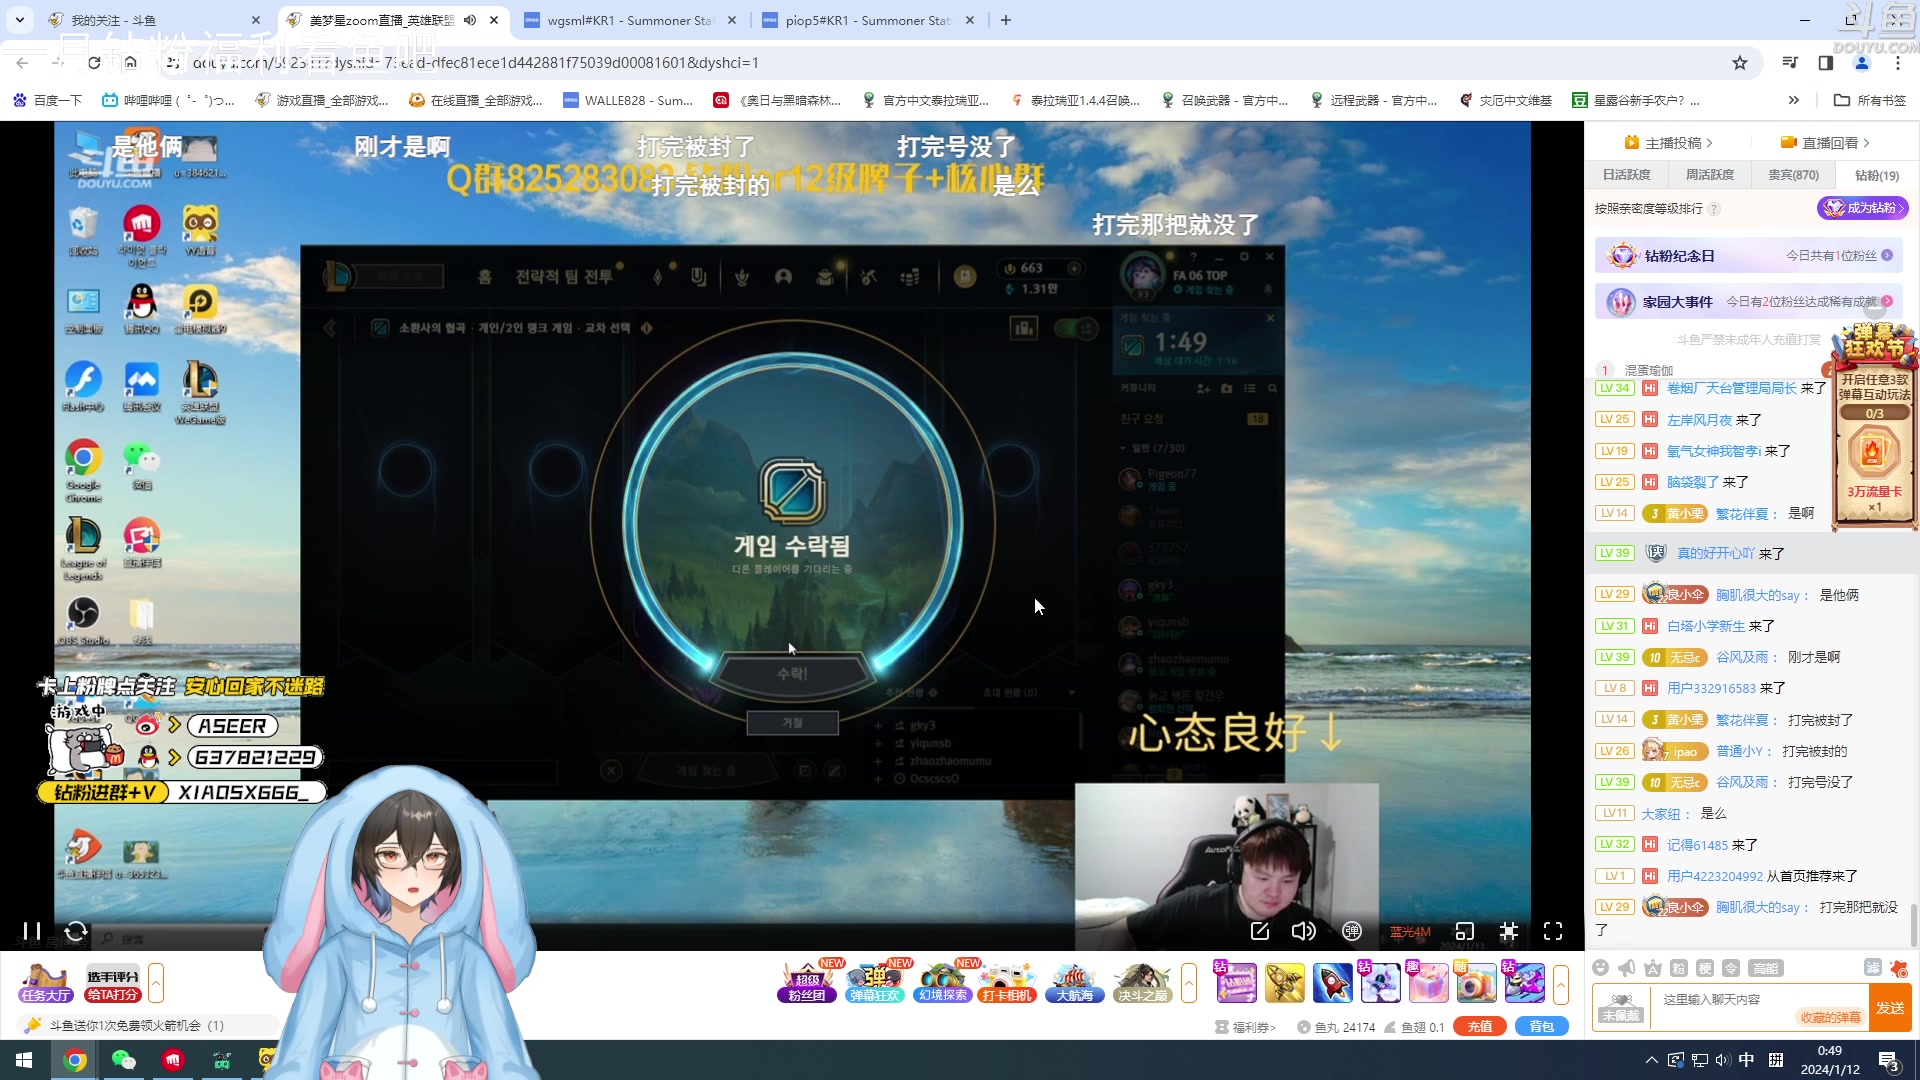The image size is (1920, 1080).
Task: Show hidden system tray icons
Action: (x=1651, y=1060)
